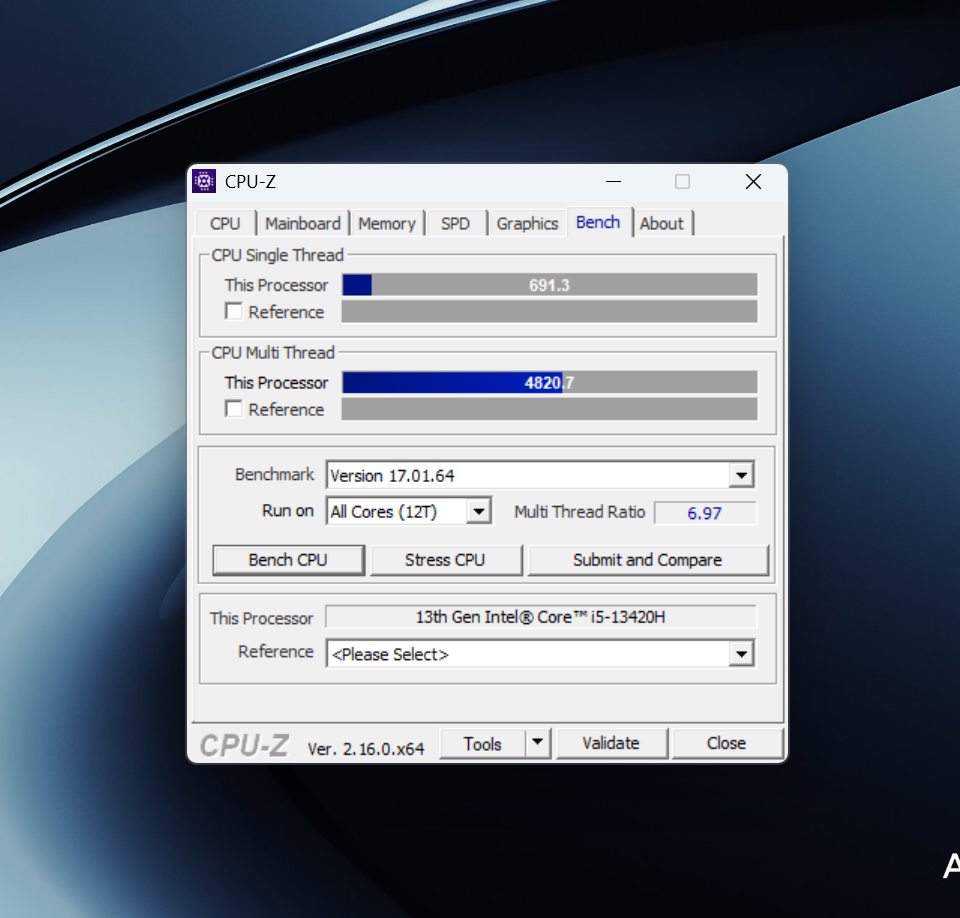Open the About tab
The image size is (960, 918).
point(661,224)
